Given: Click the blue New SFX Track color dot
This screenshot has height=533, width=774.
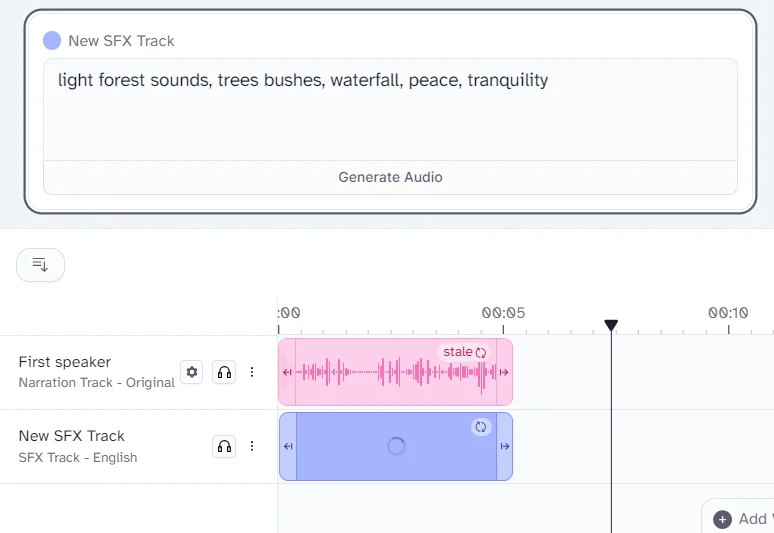Looking at the screenshot, I should pos(52,40).
